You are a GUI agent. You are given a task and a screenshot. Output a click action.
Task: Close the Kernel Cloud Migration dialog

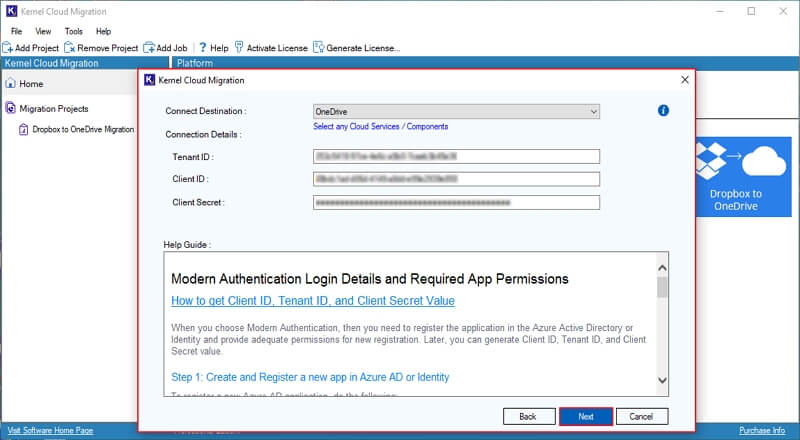point(685,80)
